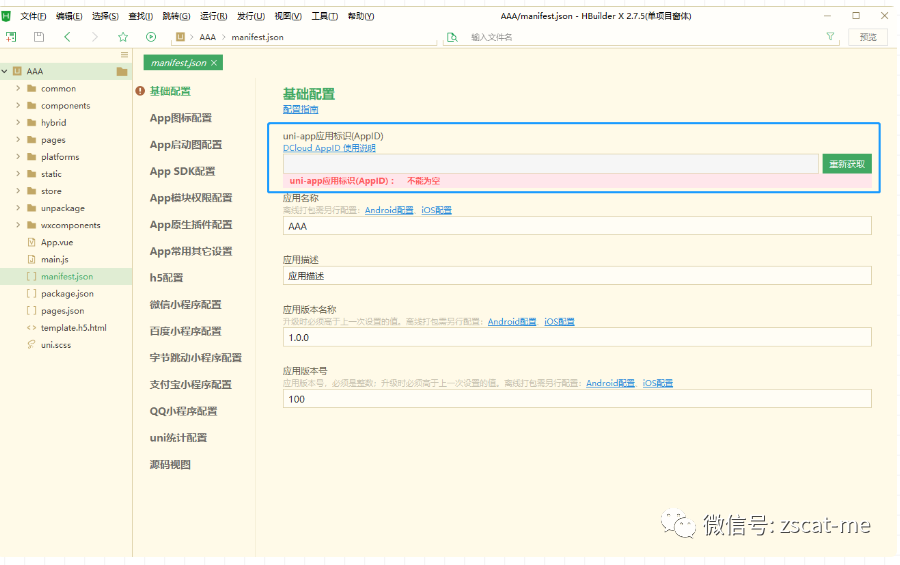Expand the components folder
The image size is (900, 565).
[18, 106]
